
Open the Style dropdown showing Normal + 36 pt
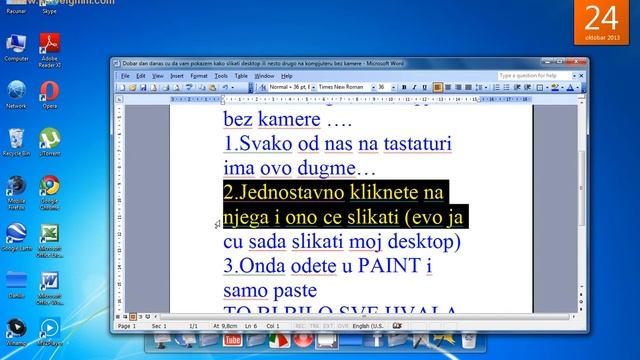click(x=313, y=87)
